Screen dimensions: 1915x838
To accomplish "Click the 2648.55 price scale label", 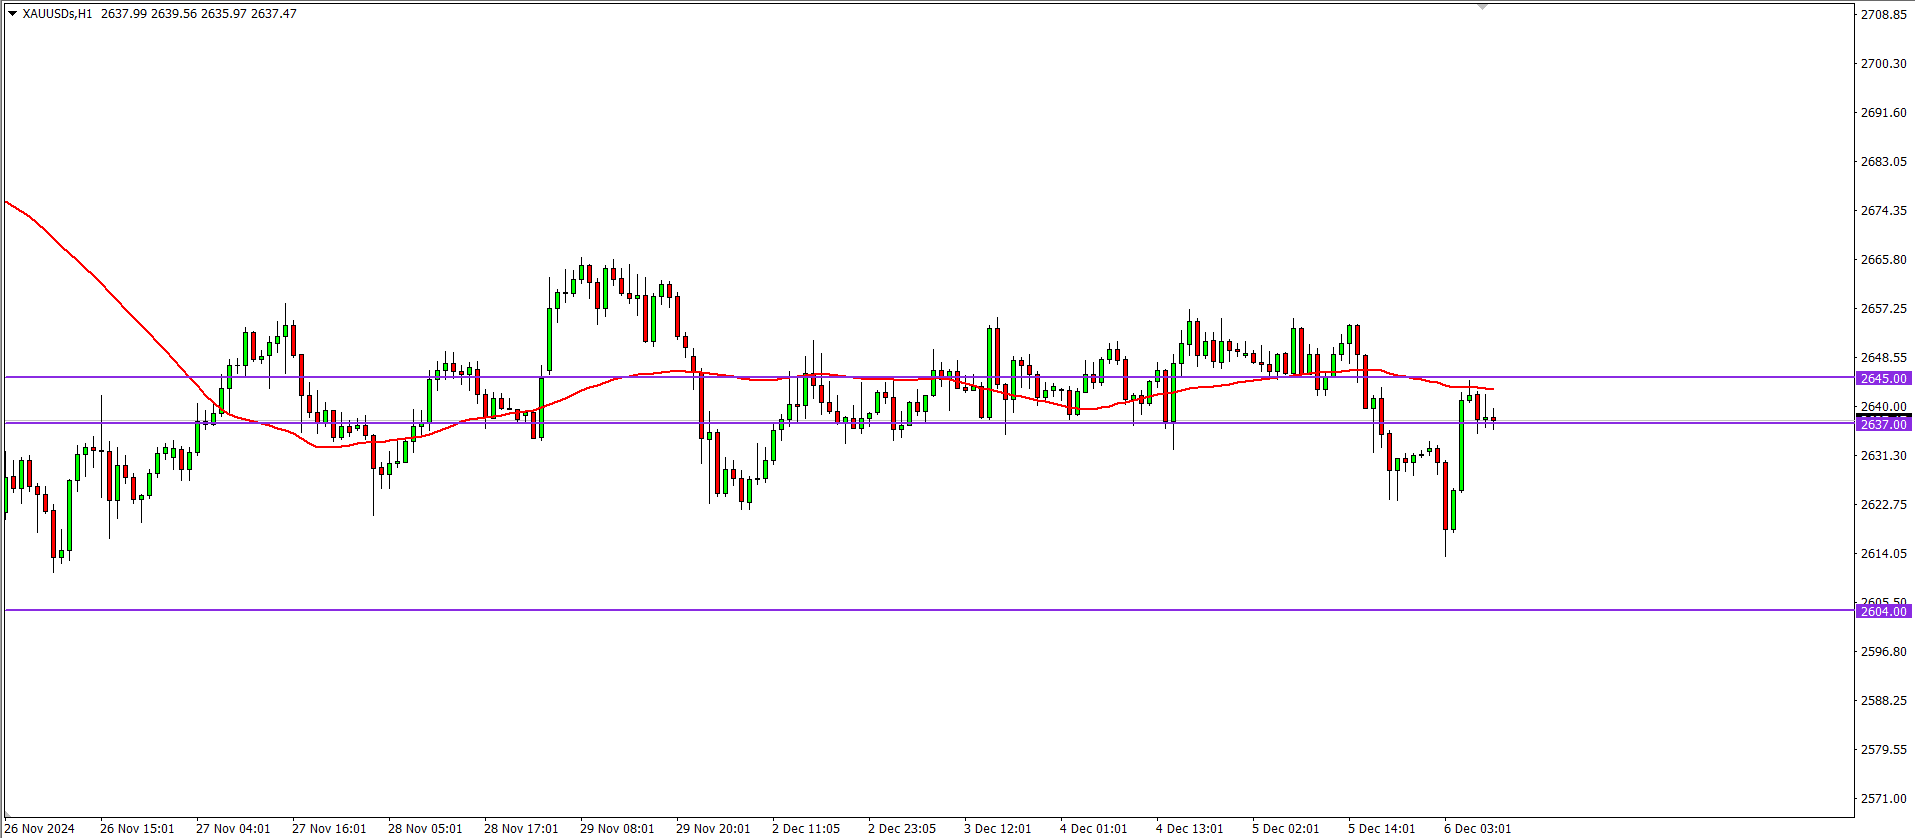I will pos(1883,357).
